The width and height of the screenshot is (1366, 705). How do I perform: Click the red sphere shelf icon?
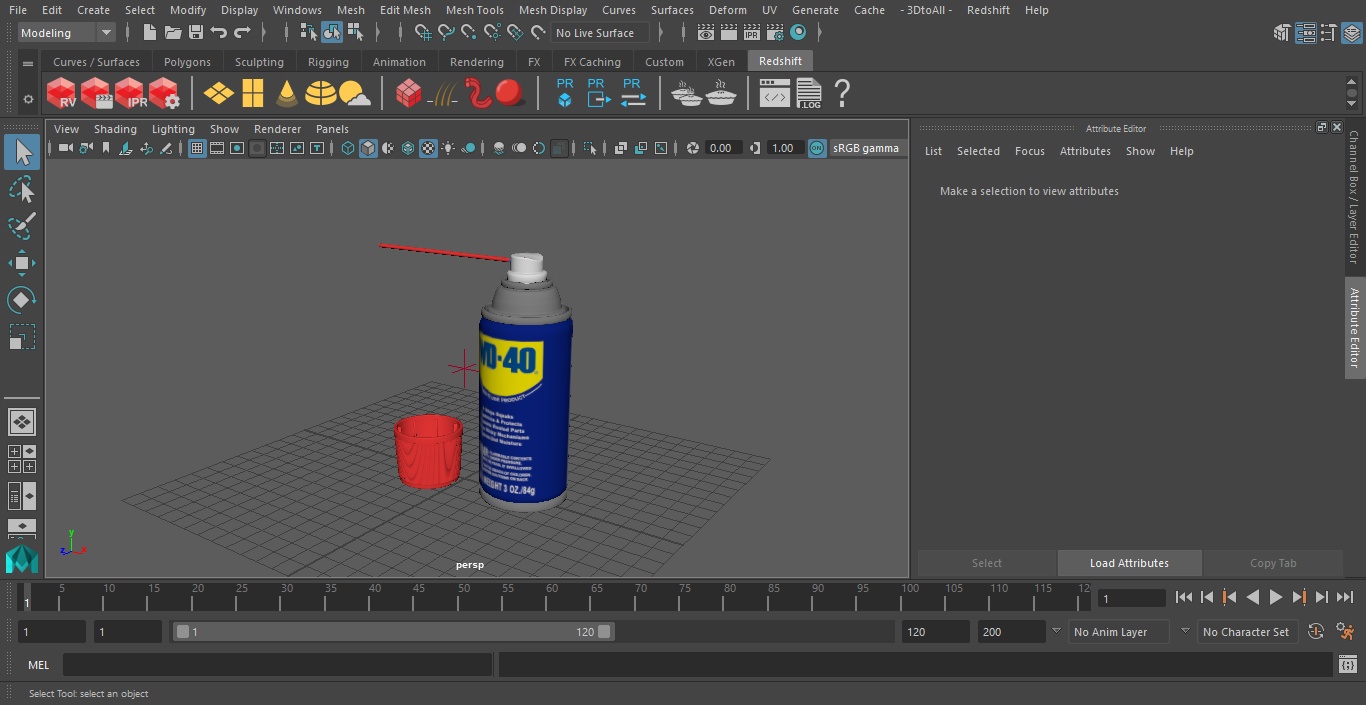tap(510, 94)
